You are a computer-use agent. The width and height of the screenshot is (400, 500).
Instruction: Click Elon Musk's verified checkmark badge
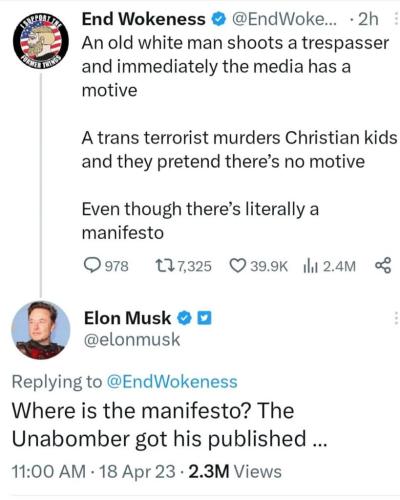point(184,318)
